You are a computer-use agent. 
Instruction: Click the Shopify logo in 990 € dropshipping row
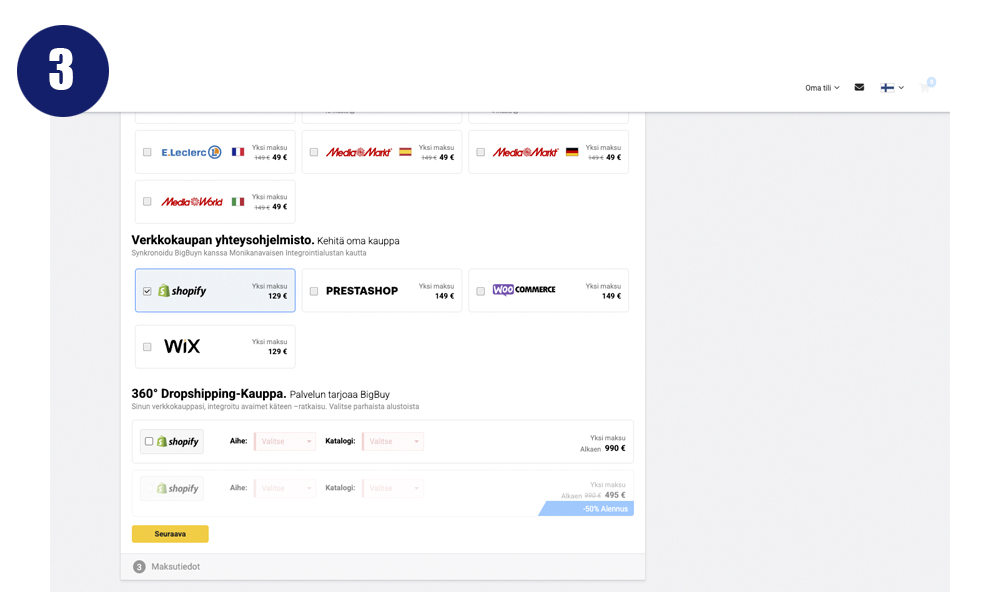178,441
